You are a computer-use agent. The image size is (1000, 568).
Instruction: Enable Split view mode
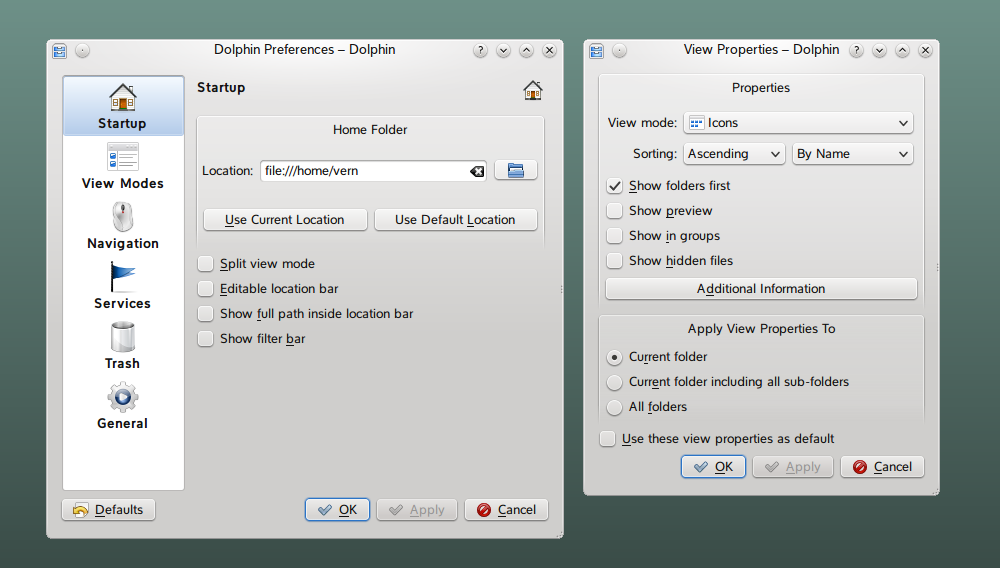(x=205, y=264)
